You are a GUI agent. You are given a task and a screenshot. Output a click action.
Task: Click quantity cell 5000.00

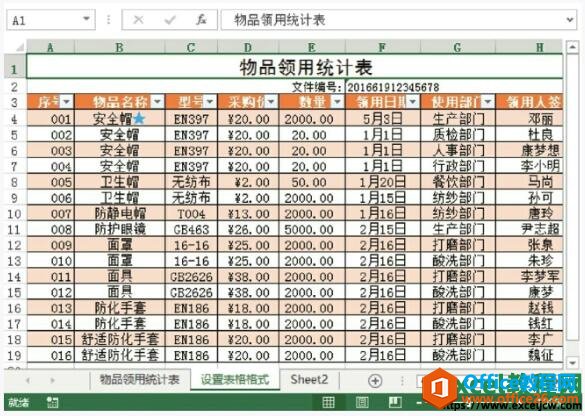tap(312, 229)
